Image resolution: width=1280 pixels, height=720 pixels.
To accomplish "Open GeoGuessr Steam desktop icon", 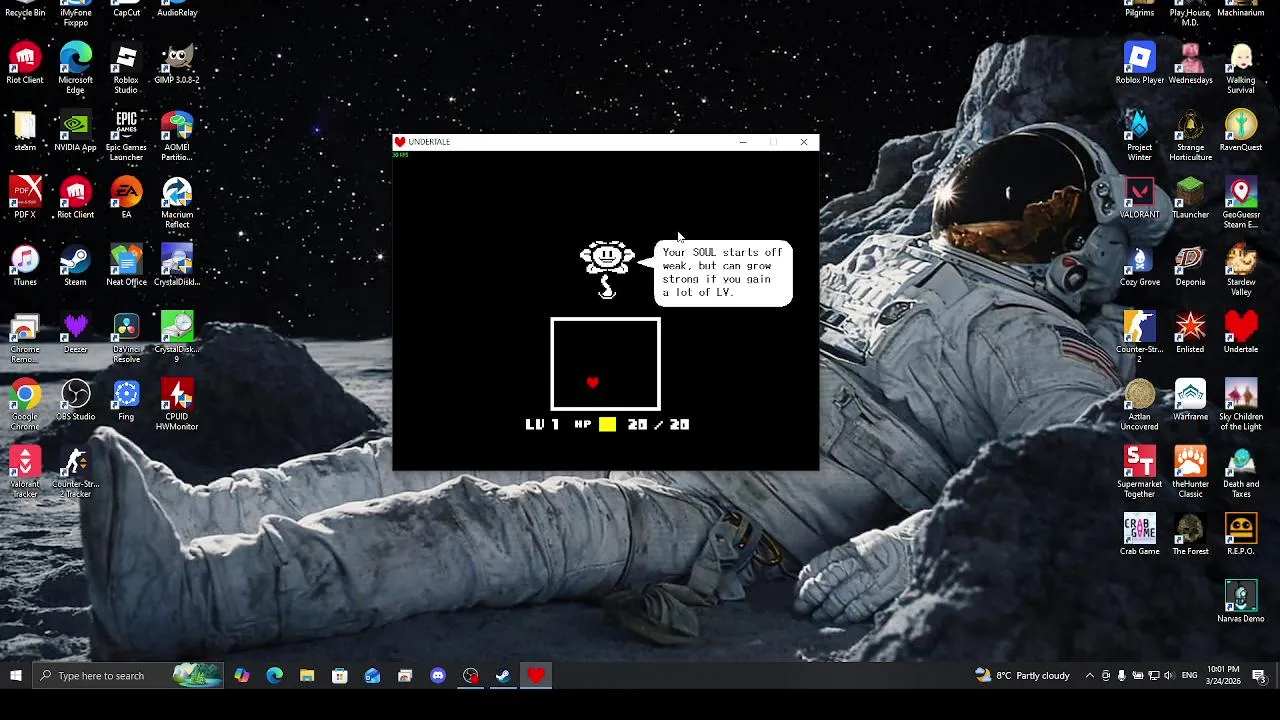I will click(x=1241, y=203).
